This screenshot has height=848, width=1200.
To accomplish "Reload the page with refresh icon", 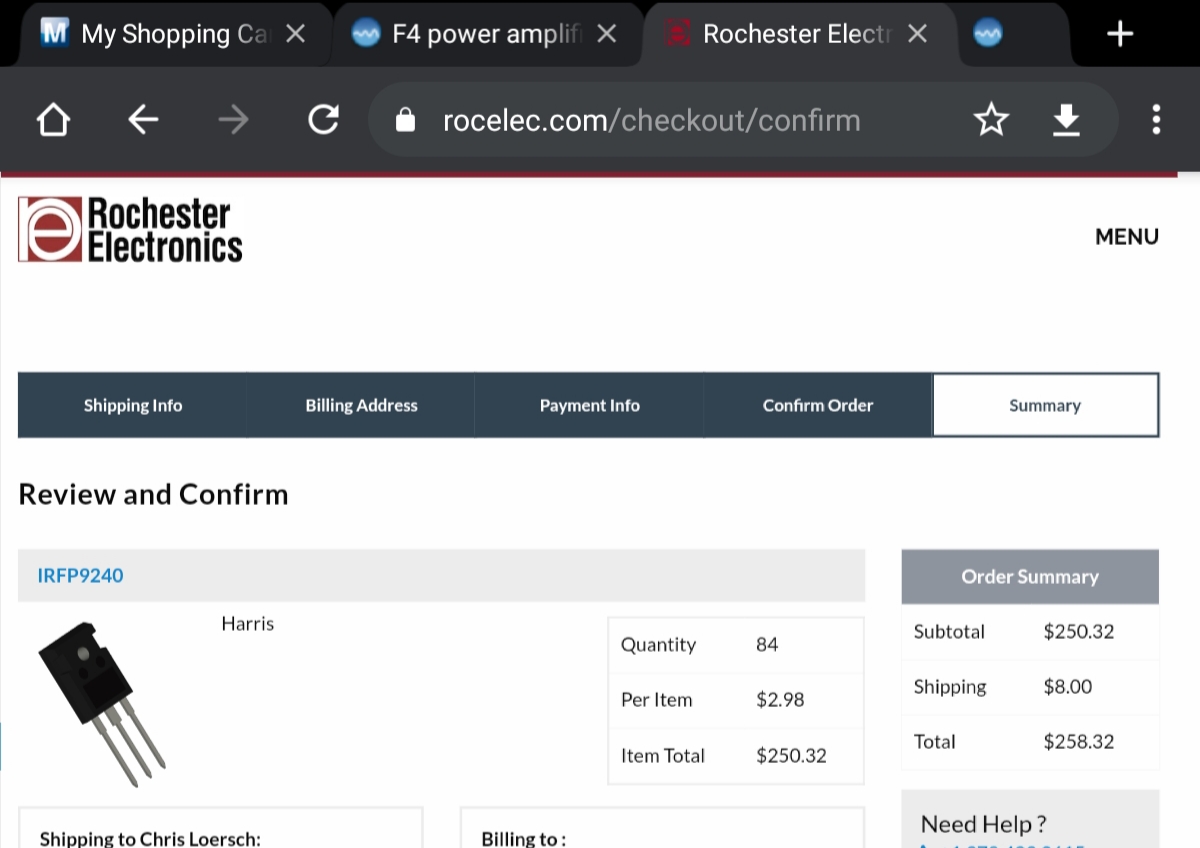I will pyautogui.click(x=323, y=120).
